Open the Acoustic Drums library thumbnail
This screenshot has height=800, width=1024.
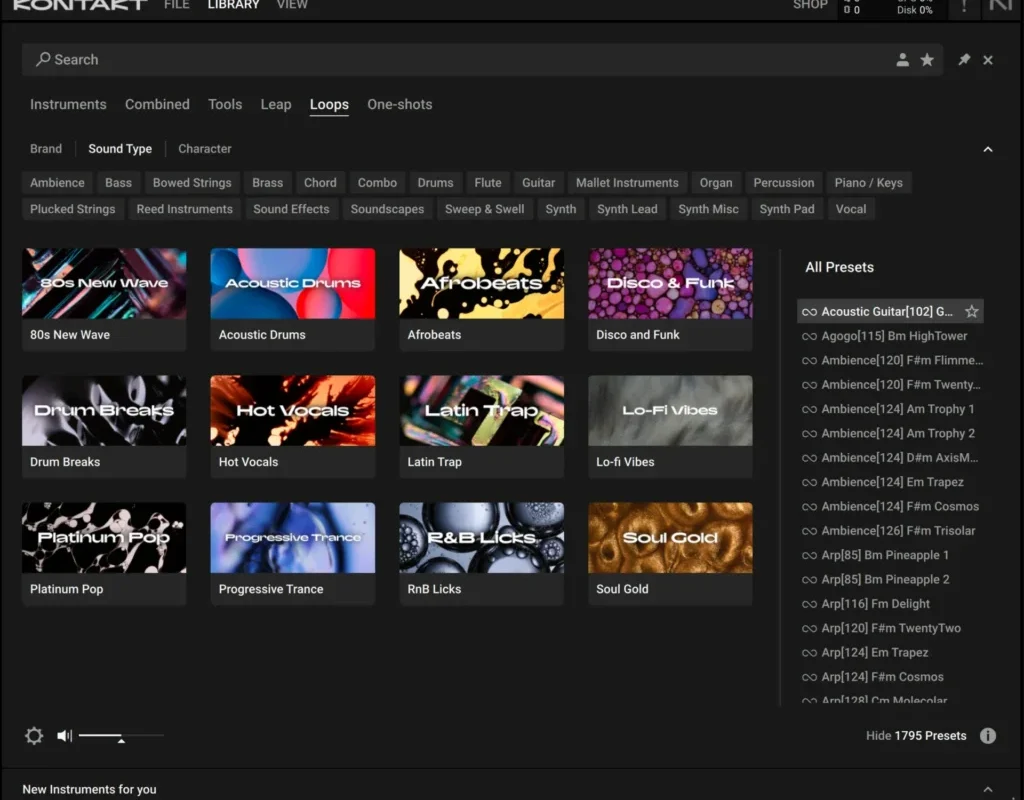(293, 299)
